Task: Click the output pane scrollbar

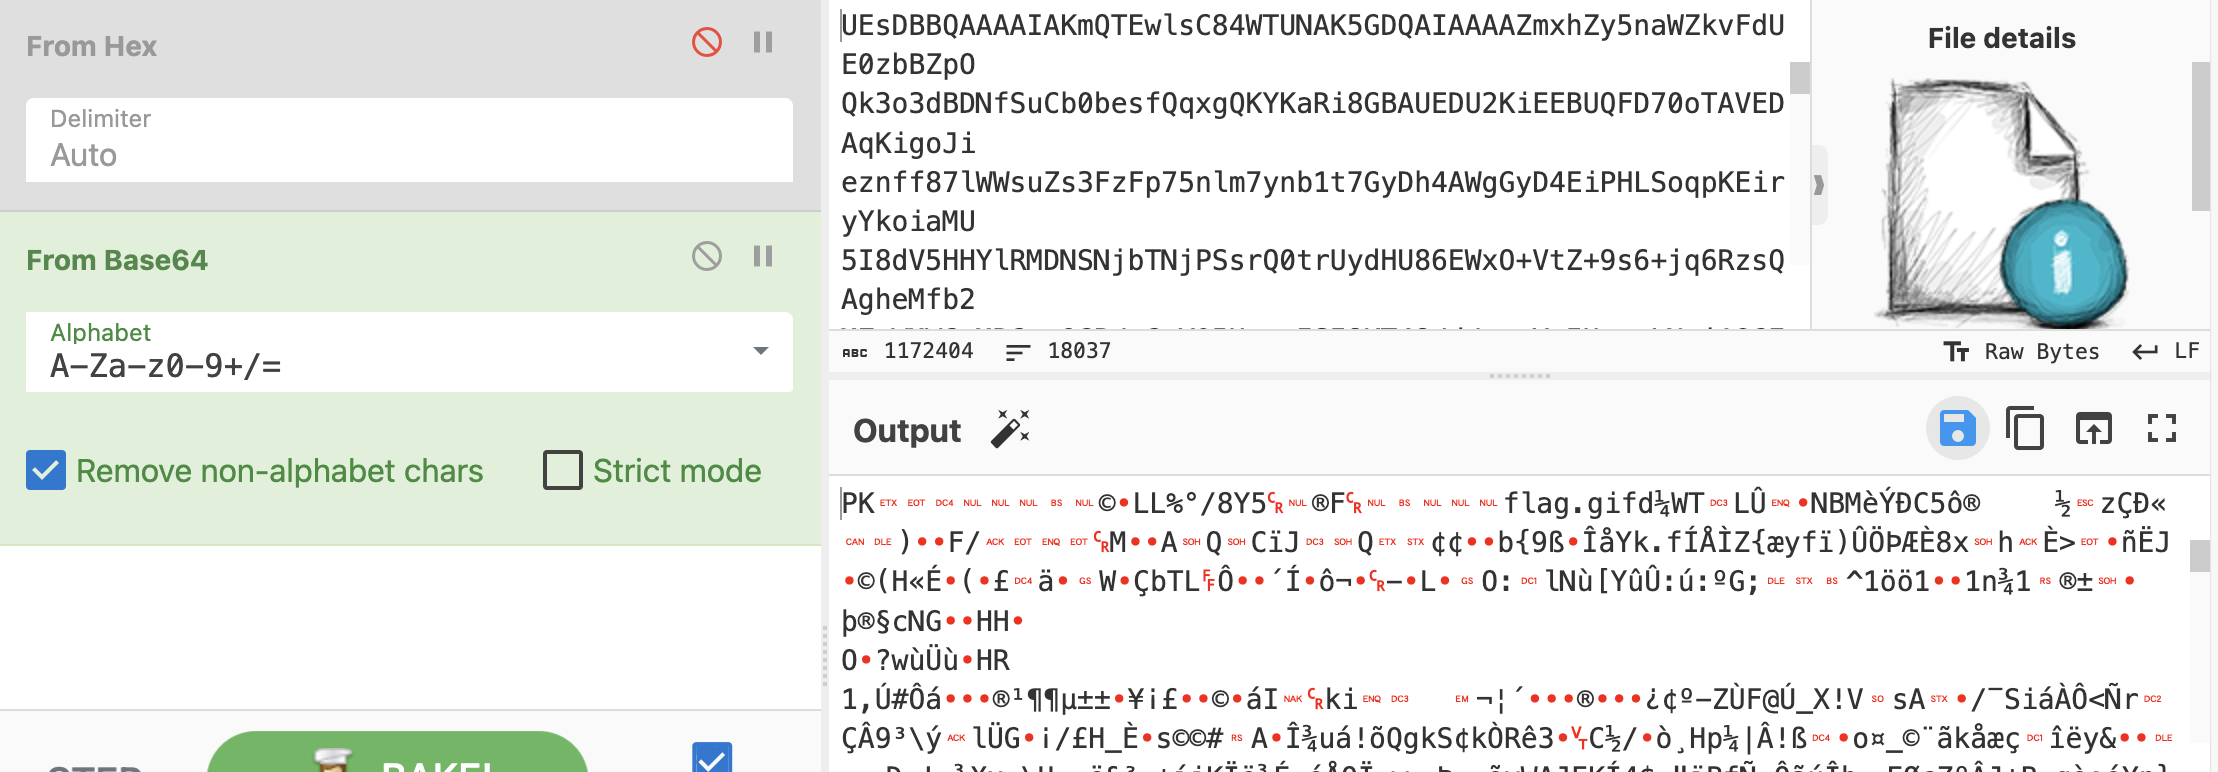Action: tap(2200, 556)
